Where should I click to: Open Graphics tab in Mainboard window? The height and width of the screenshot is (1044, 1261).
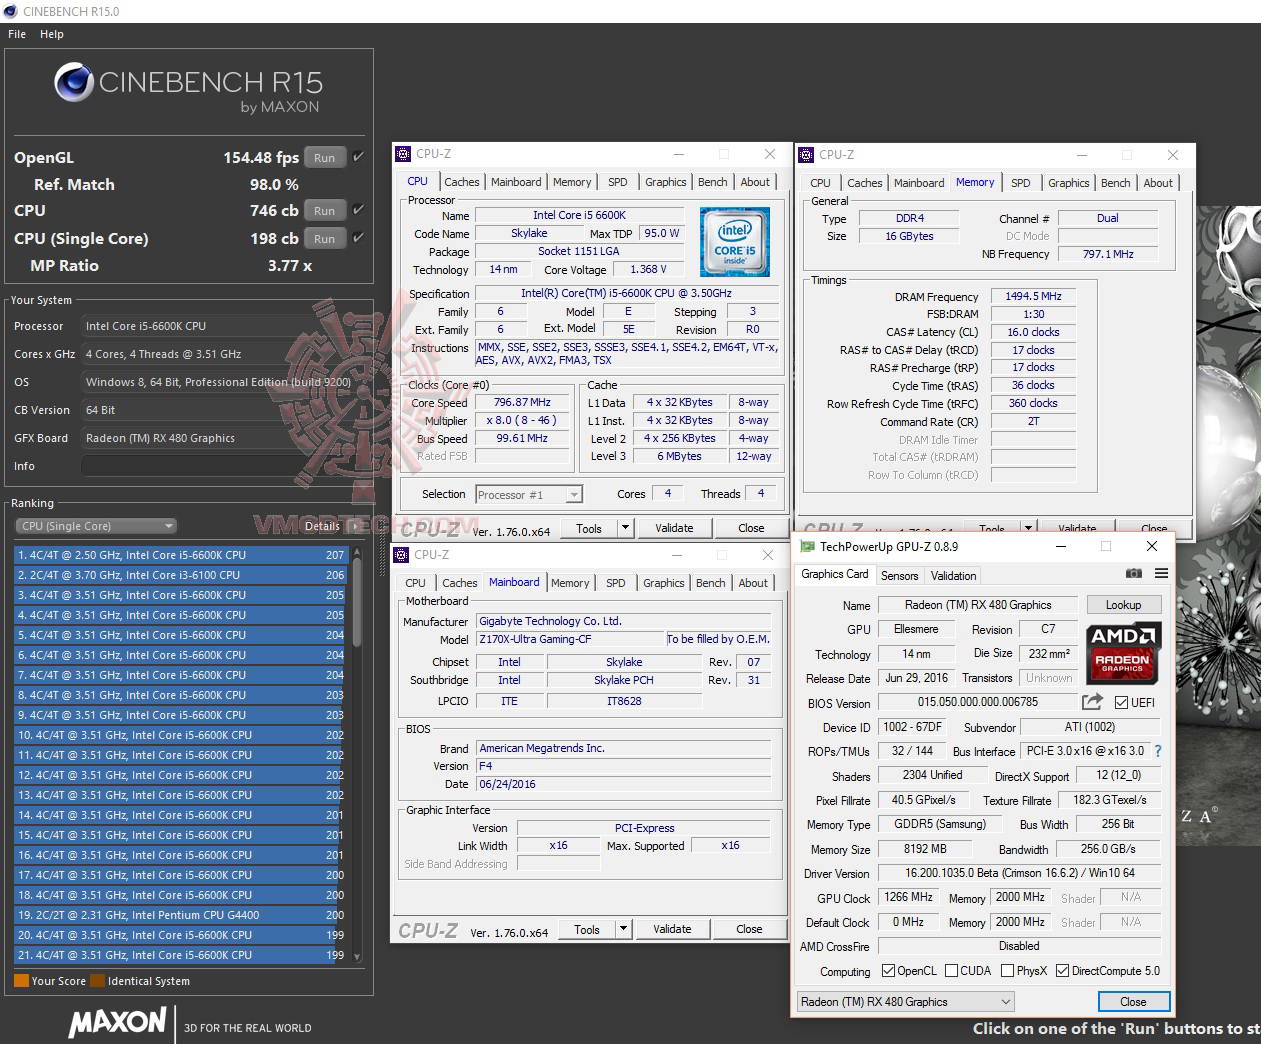pyautogui.click(x=664, y=583)
